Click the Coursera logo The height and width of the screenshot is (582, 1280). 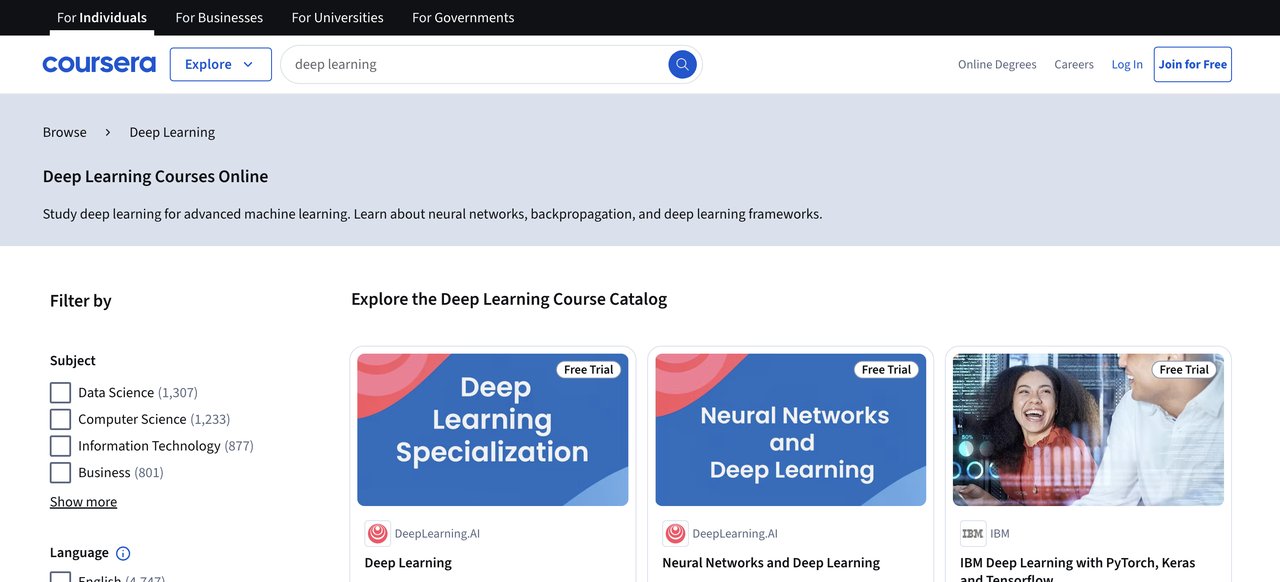coord(99,64)
